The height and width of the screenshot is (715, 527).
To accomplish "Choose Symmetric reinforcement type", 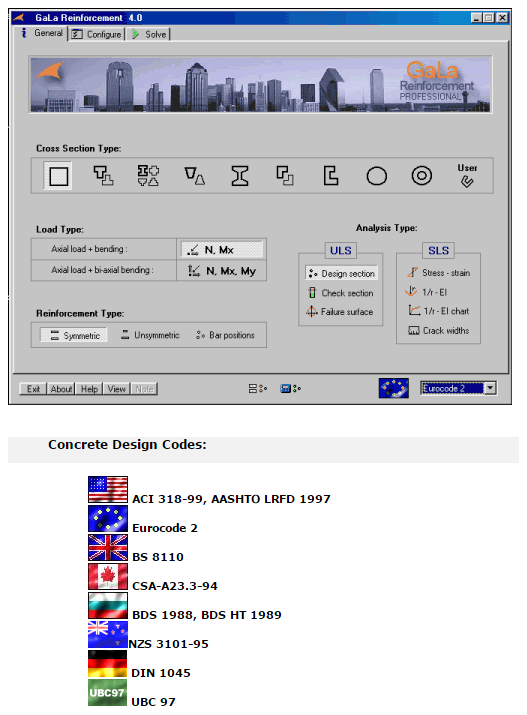I will point(74,336).
